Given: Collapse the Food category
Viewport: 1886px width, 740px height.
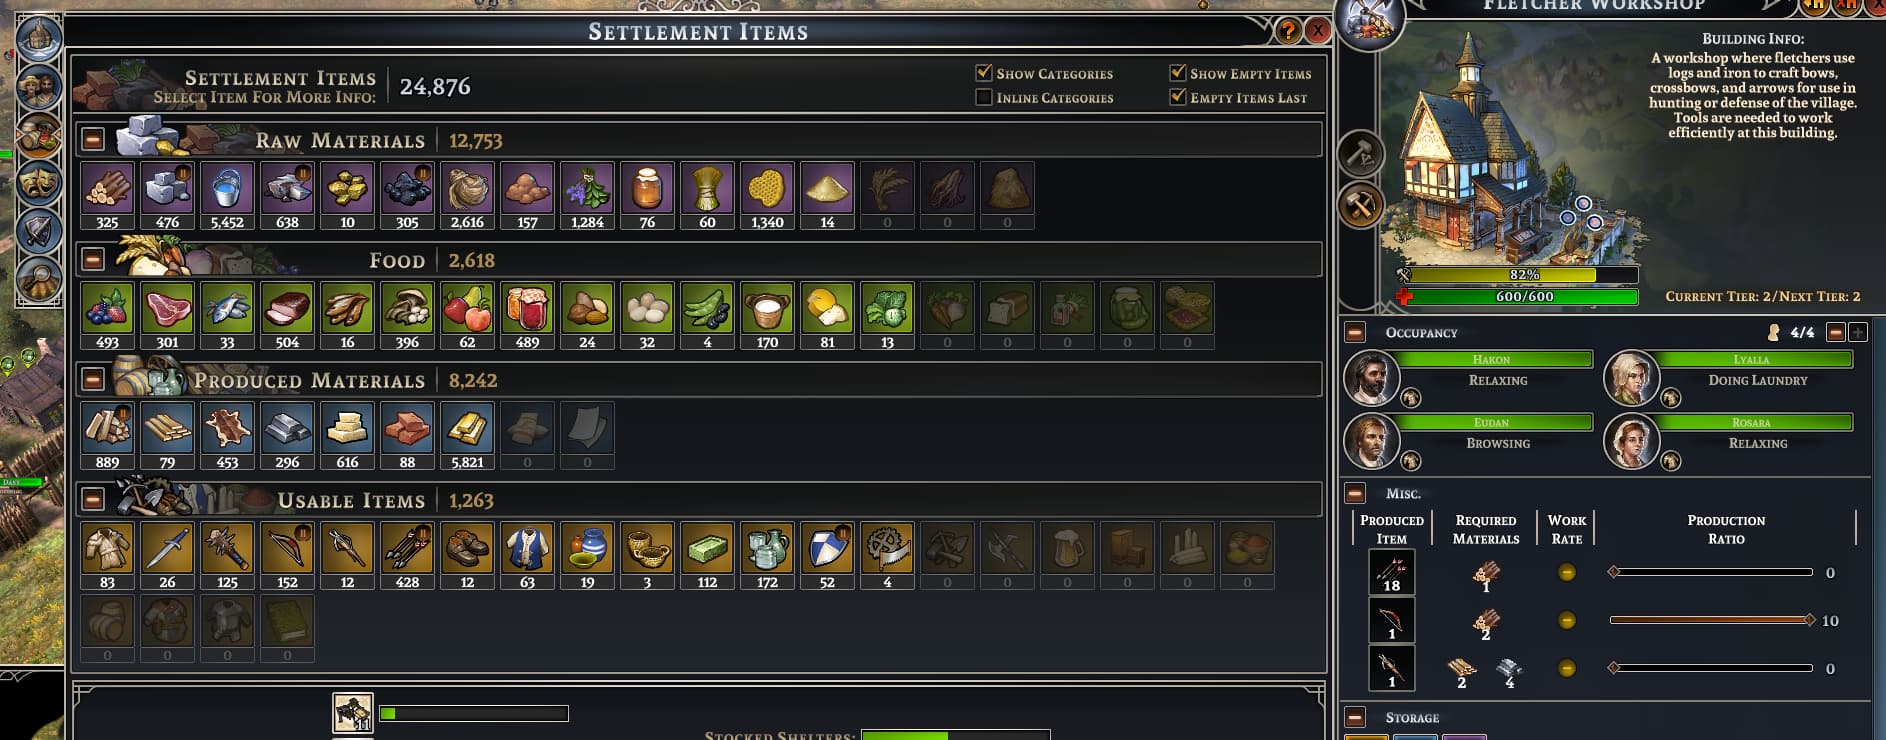Looking at the screenshot, I should click(x=93, y=260).
